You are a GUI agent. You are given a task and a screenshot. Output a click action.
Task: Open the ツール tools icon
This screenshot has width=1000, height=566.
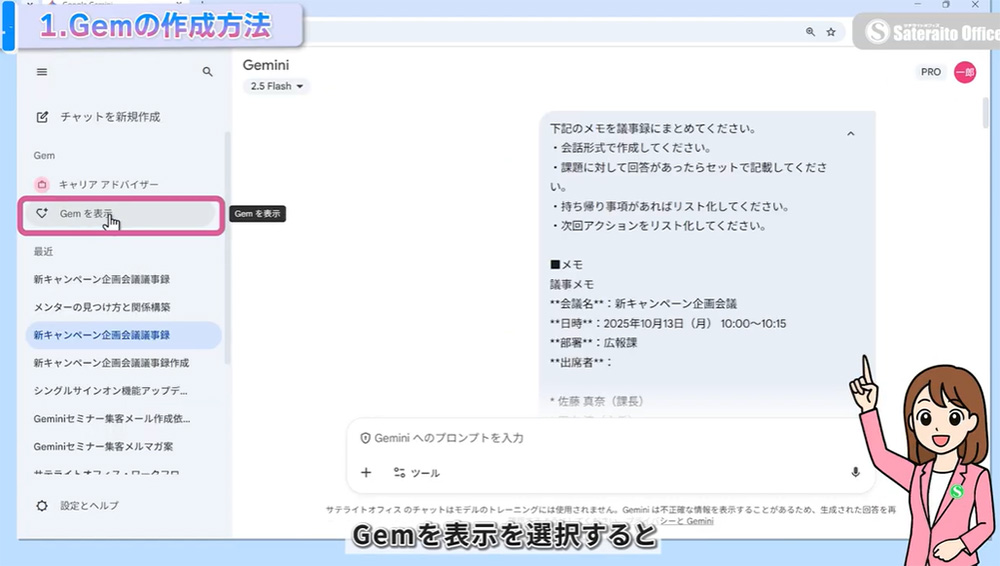pyautogui.click(x=399, y=472)
